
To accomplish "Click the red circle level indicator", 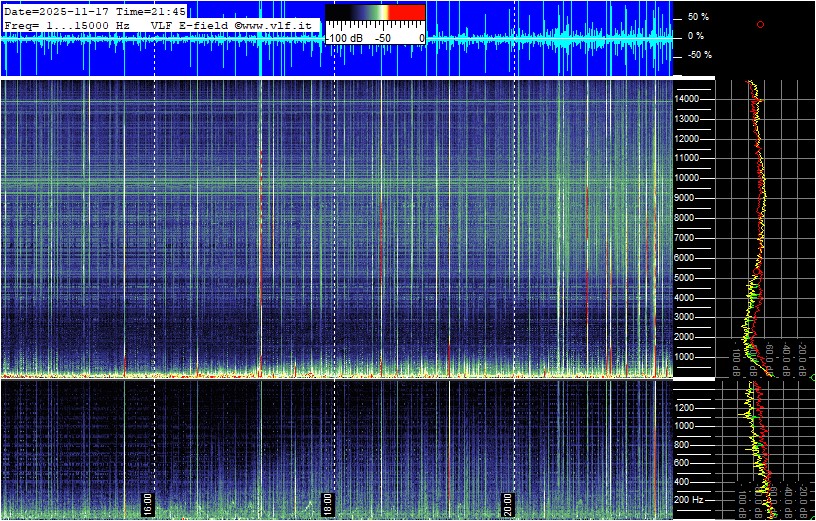I will click(760, 24).
